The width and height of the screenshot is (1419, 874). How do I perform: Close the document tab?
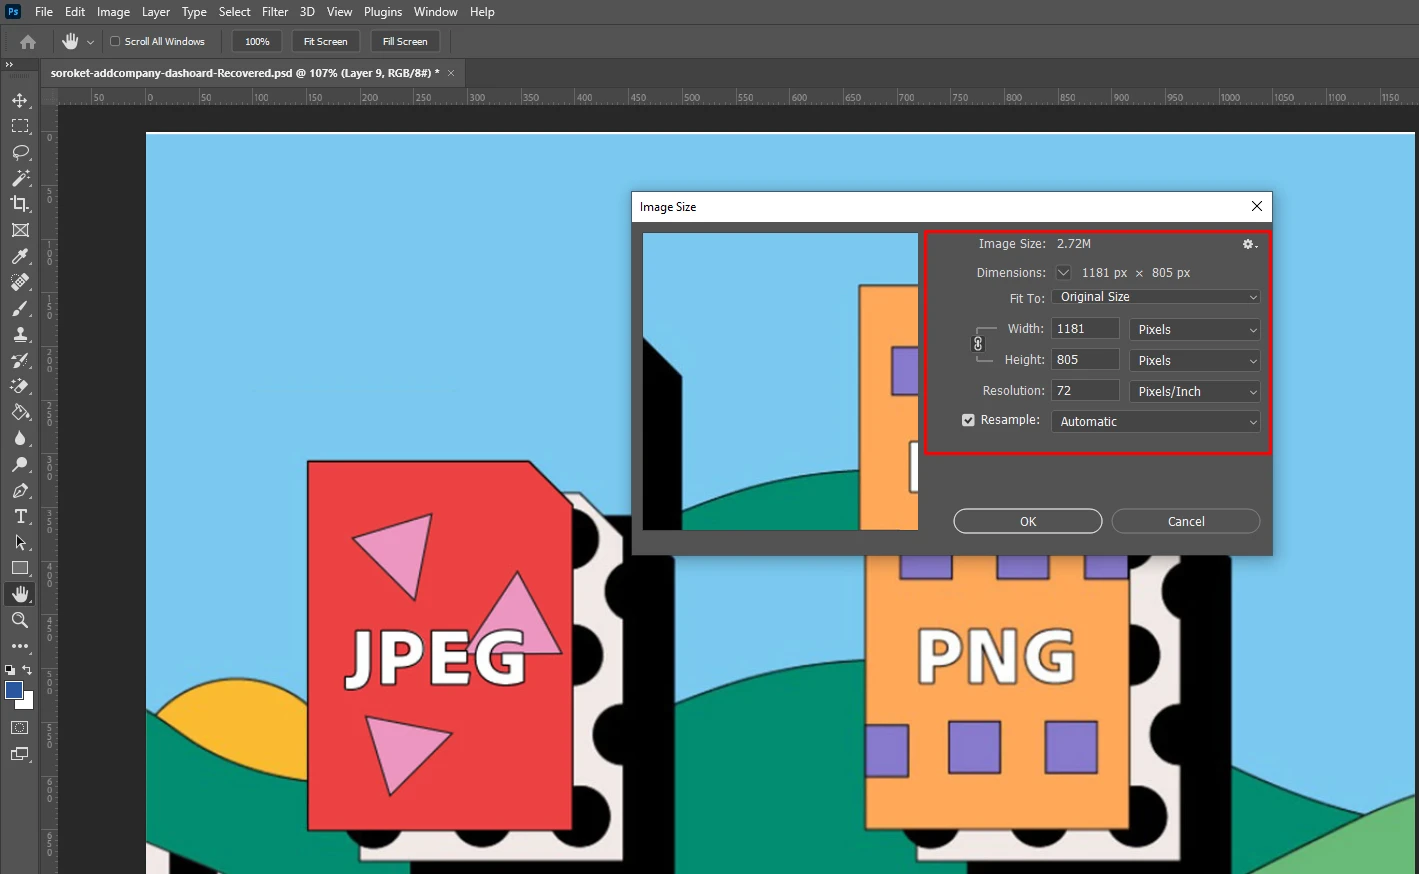click(451, 73)
